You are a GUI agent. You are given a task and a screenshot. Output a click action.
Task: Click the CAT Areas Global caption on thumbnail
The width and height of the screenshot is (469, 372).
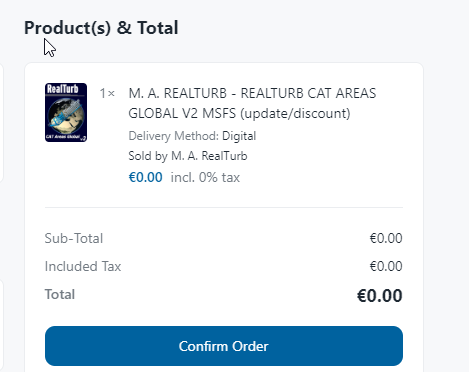63,136
